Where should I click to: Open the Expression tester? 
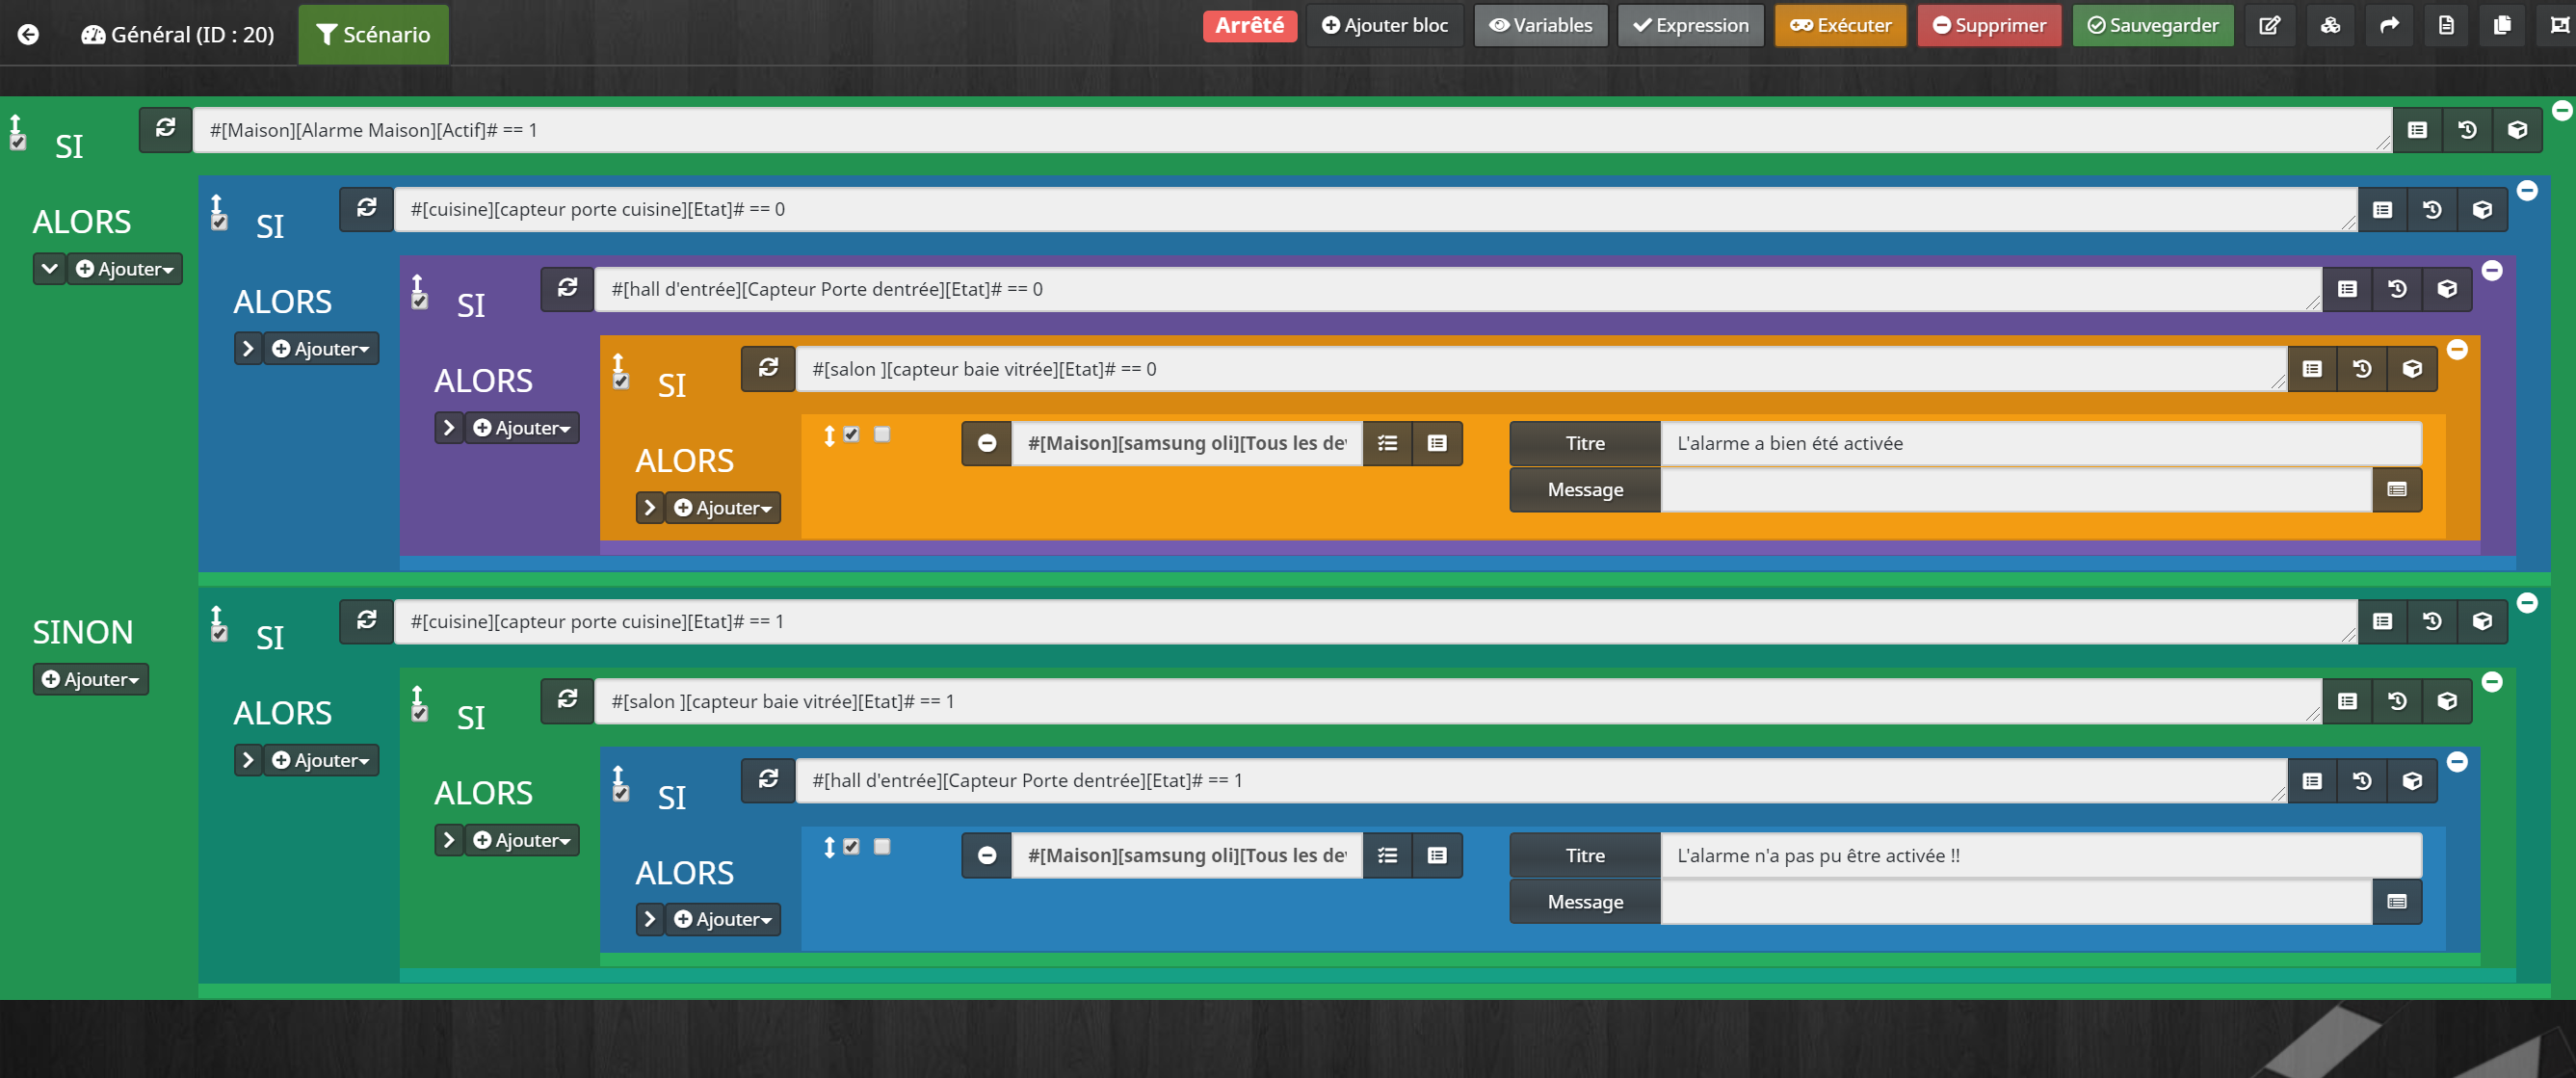click(x=1690, y=25)
